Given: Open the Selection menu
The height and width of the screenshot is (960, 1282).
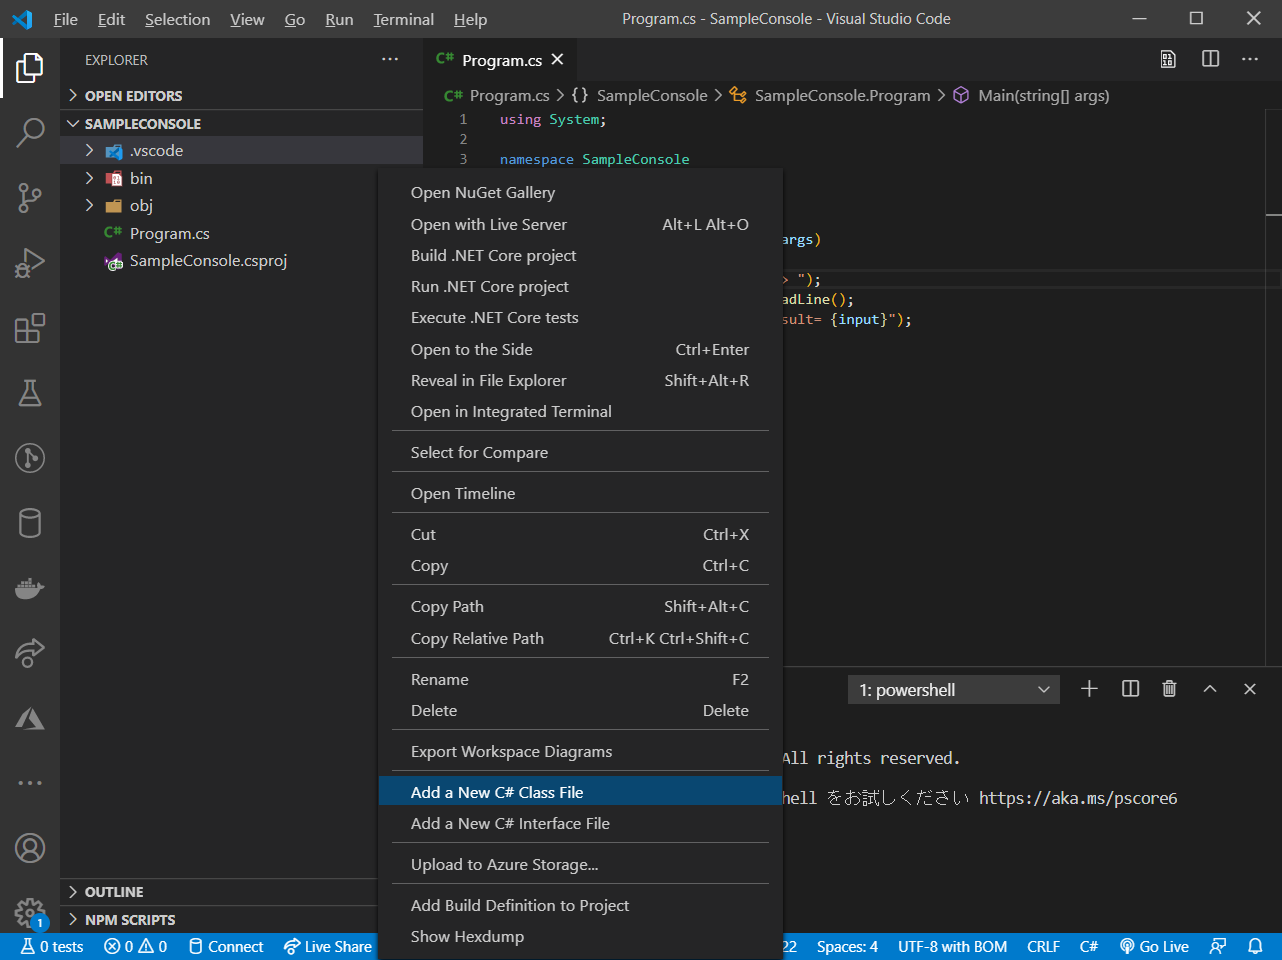Looking at the screenshot, I should (x=177, y=19).
